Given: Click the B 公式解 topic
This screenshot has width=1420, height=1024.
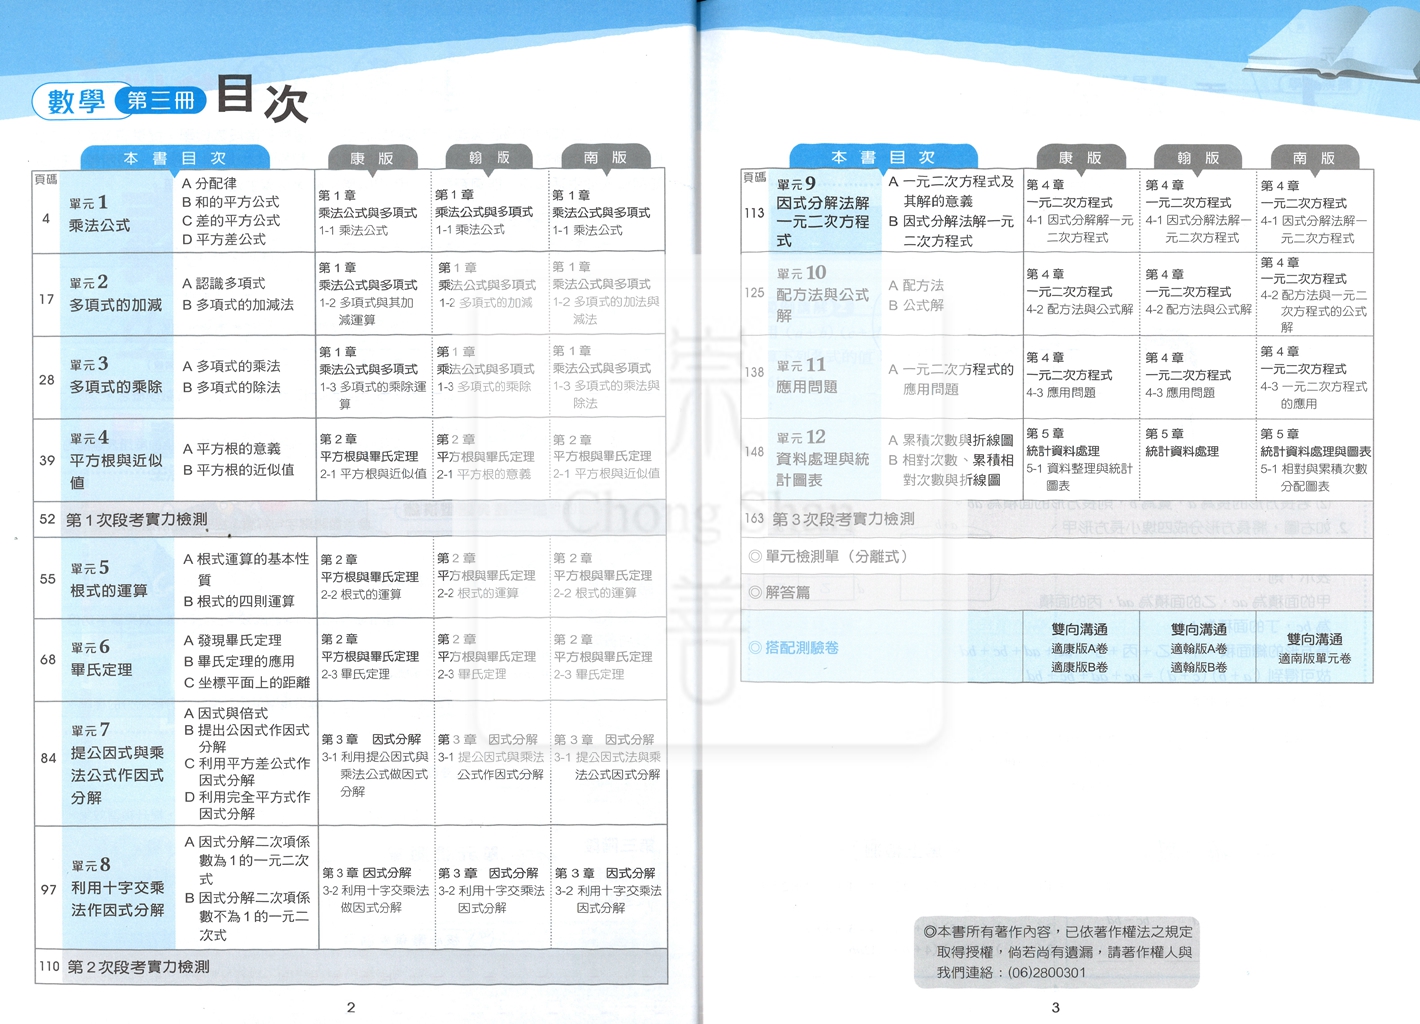Looking at the screenshot, I should (916, 304).
